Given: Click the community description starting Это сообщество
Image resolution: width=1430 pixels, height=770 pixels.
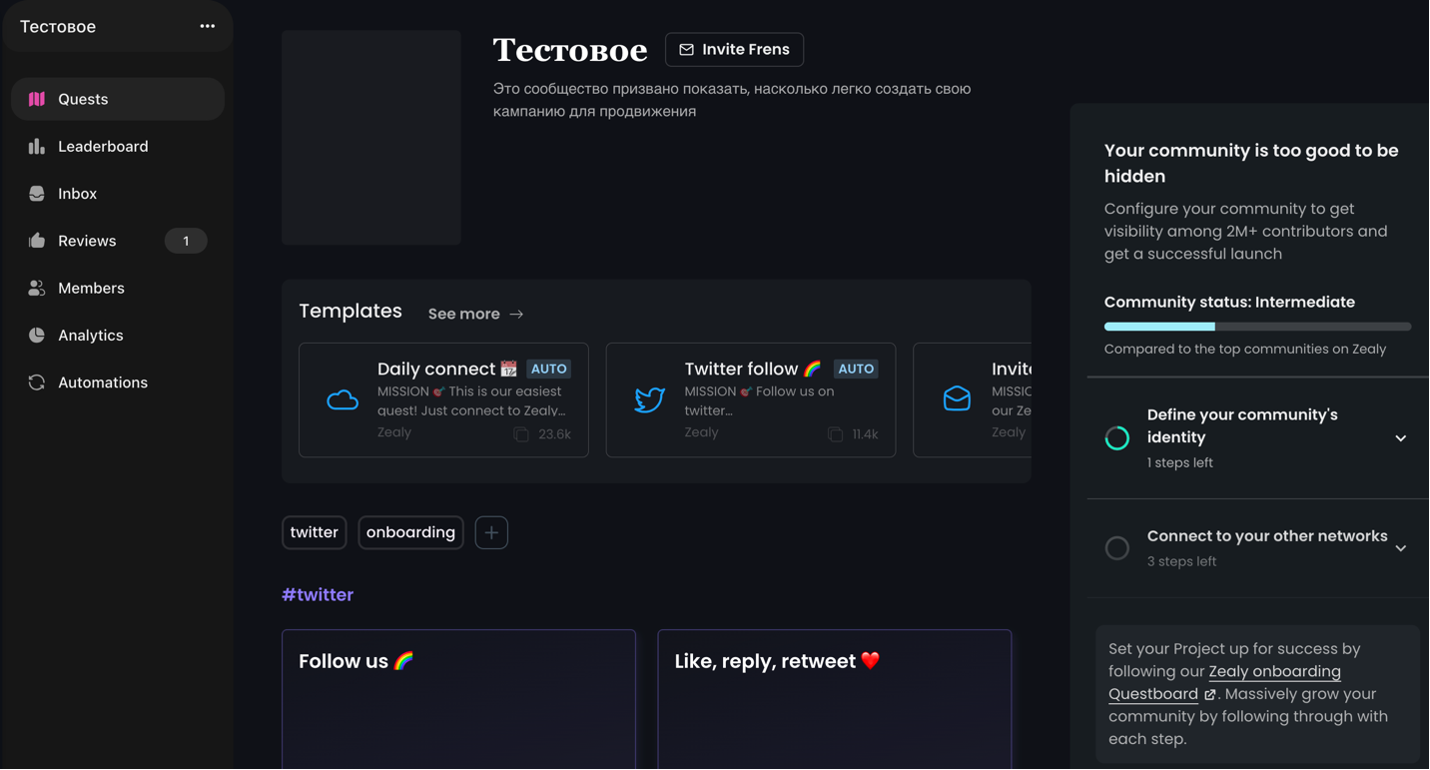Looking at the screenshot, I should pyautogui.click(x=732, y=100).
